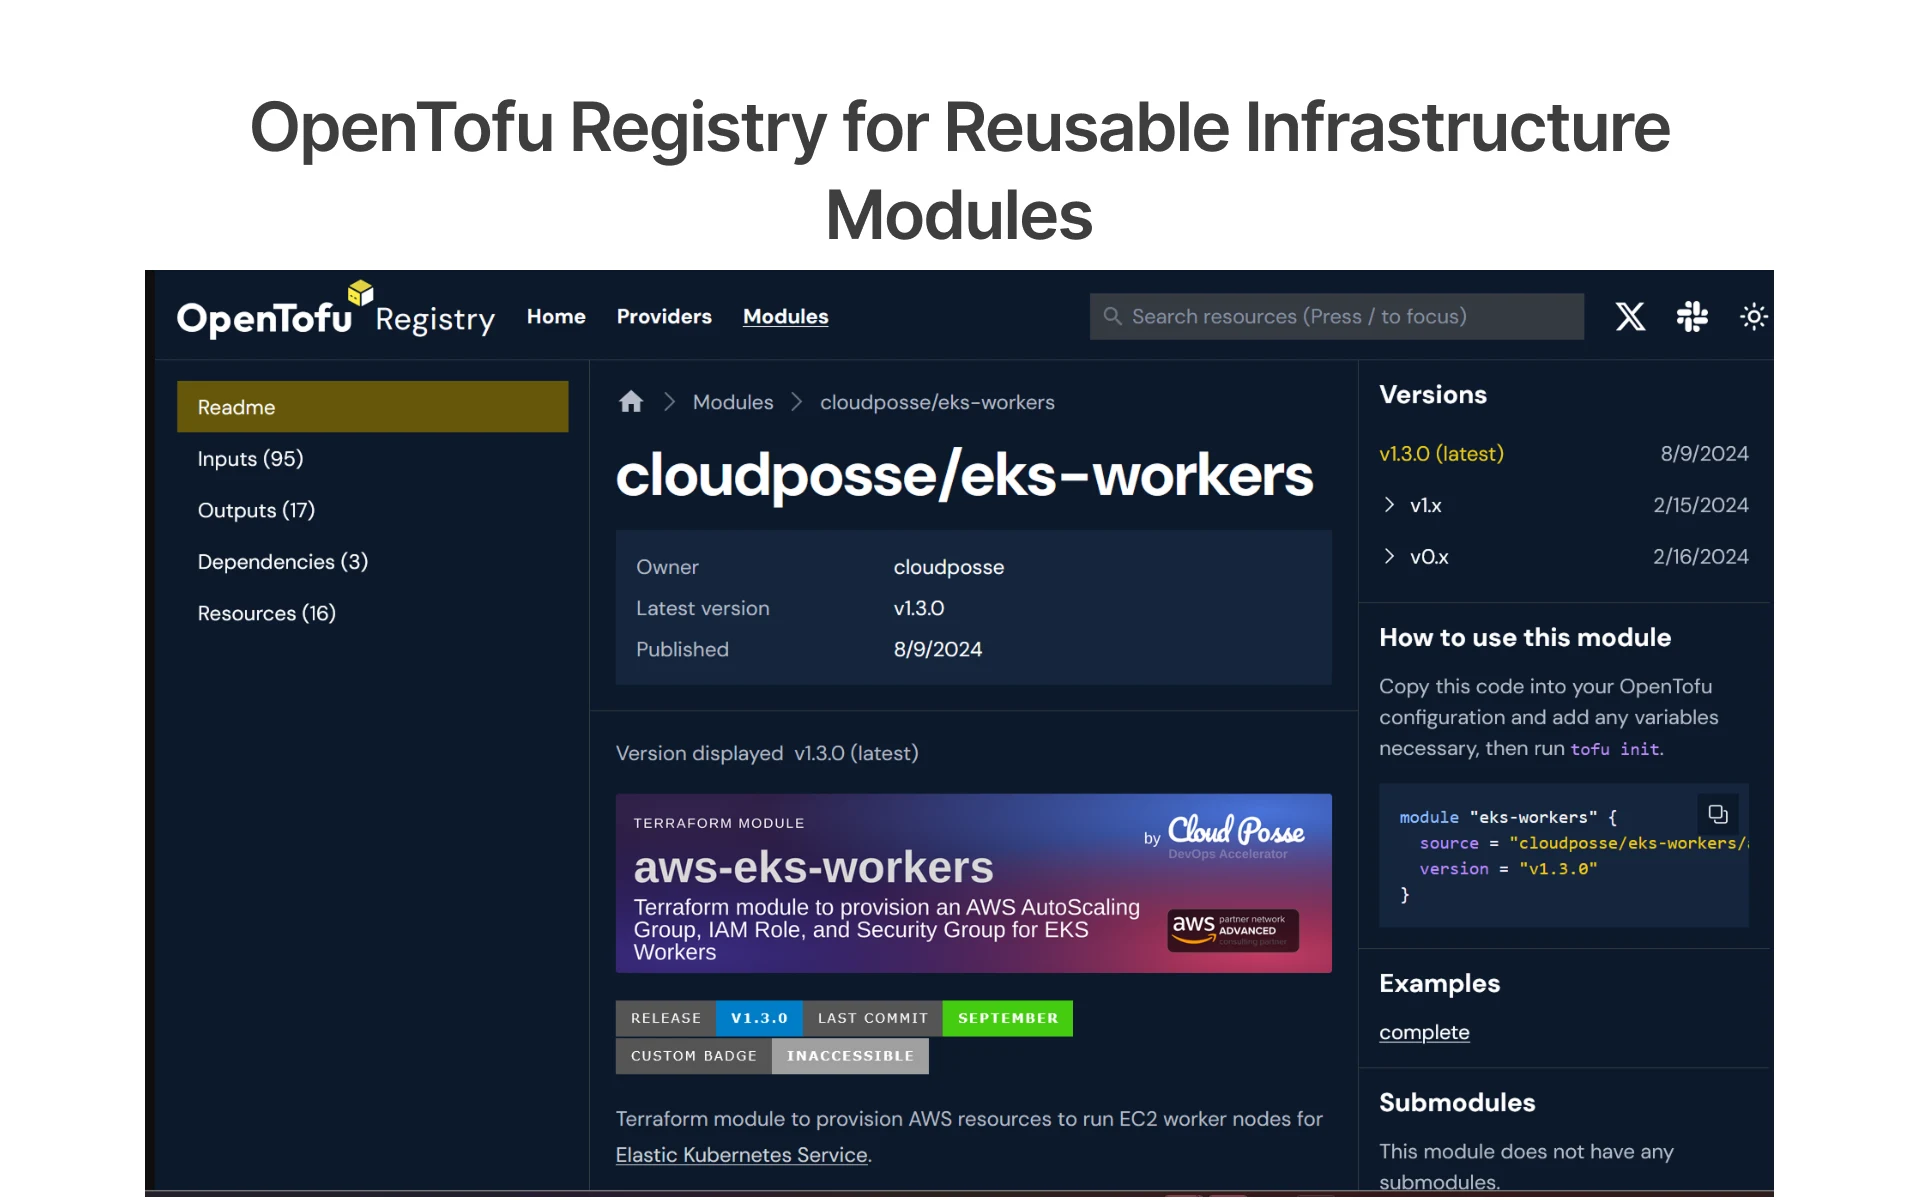Open the Home nav item
The image size is (1920, 1200).
click(x=556, y=316)
